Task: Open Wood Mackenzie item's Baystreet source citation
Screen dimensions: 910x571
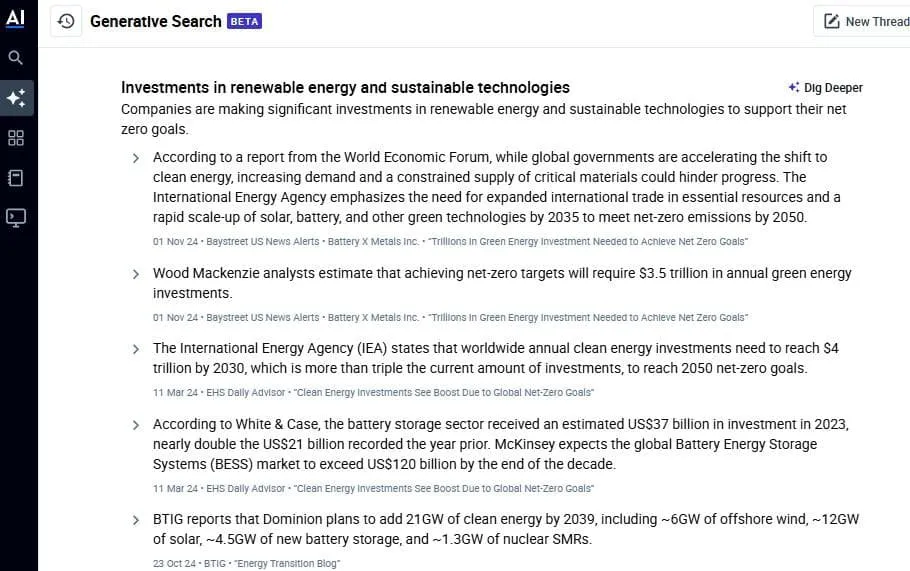Action: pos(263,318)
